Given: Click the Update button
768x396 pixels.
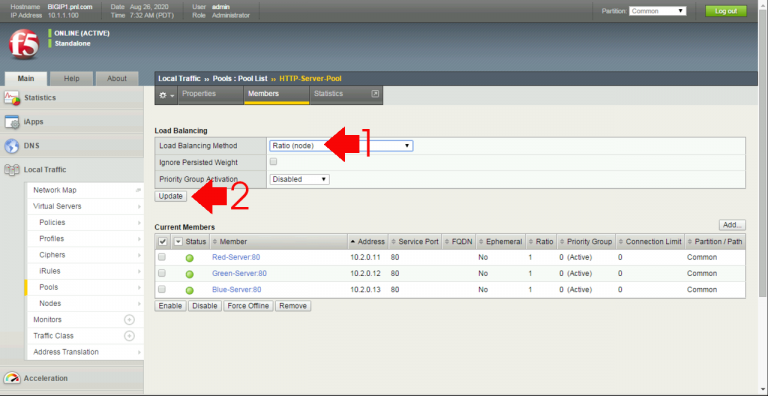Looking at the screenshot, I should coord(170,196).
